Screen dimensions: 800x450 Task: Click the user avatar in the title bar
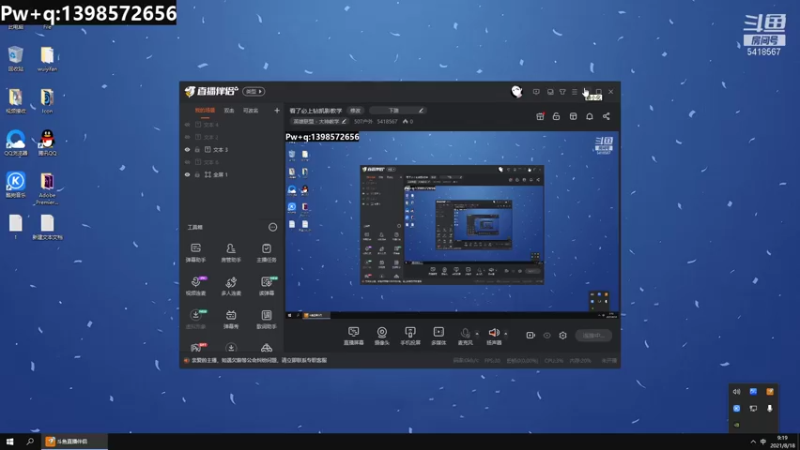pyautogui.click(x=517, y=92)
